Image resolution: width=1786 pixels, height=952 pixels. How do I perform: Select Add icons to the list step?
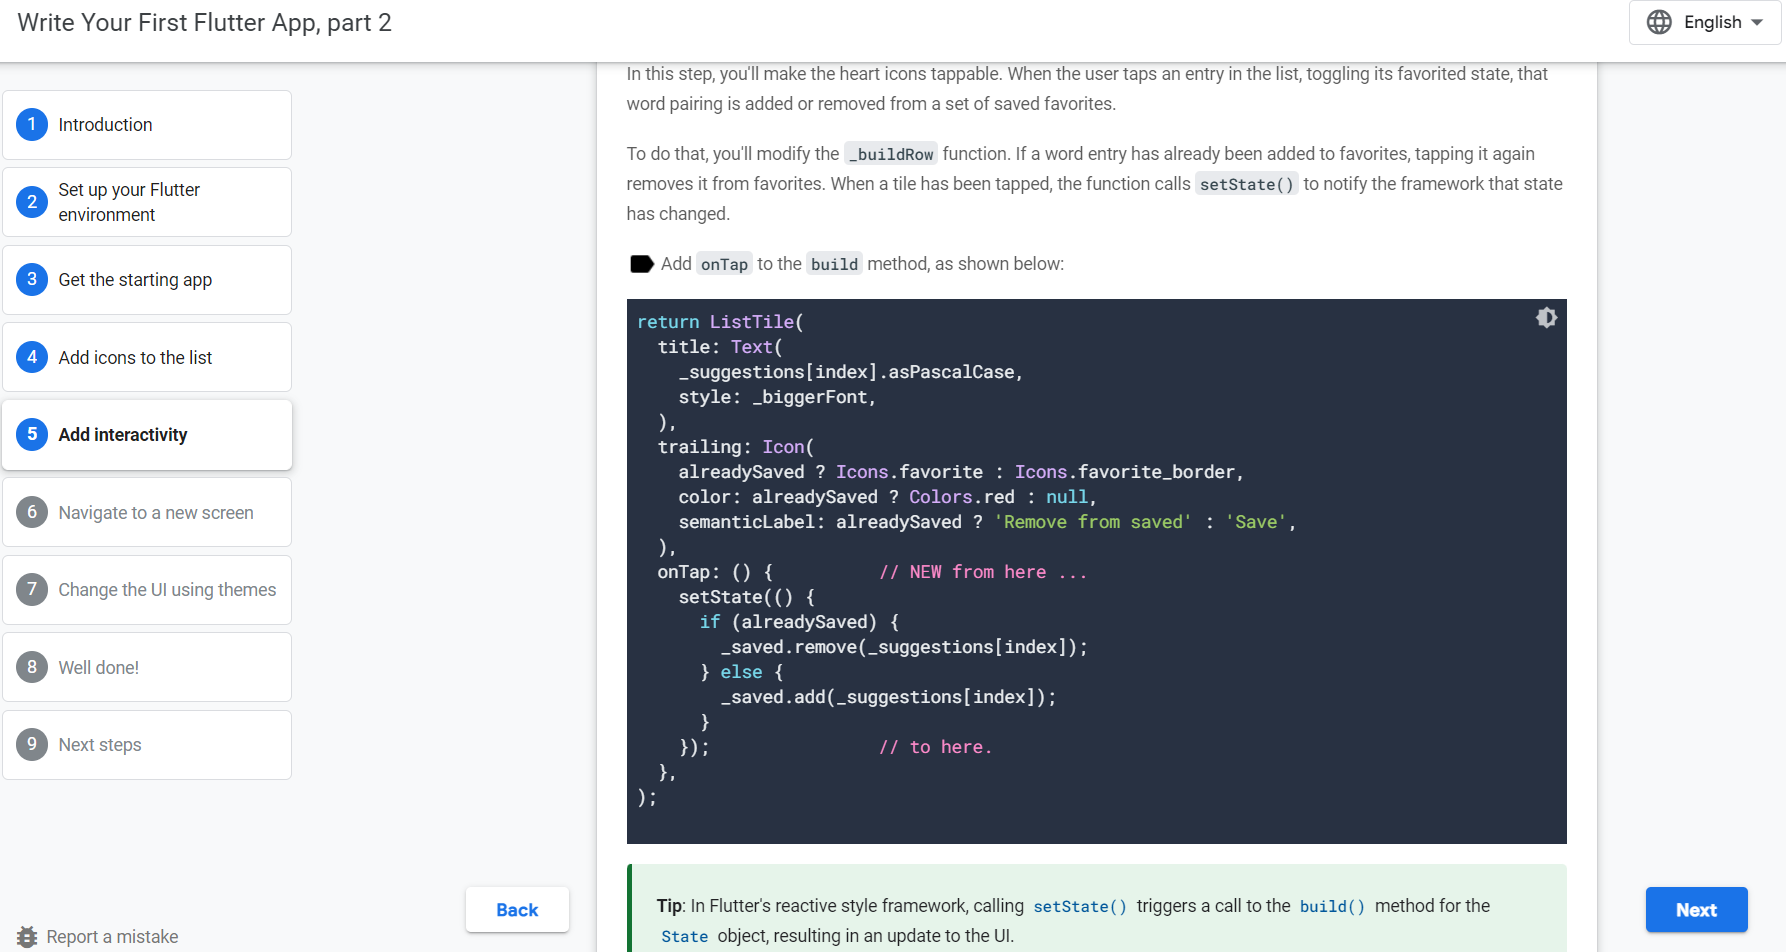pos(147,357)
